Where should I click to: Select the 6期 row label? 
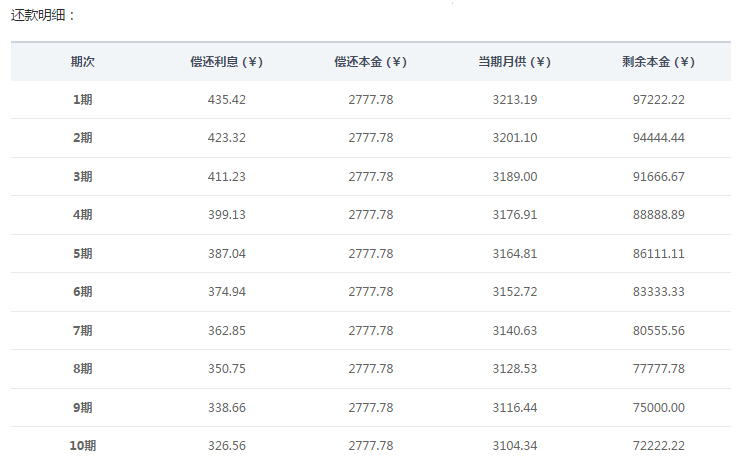pos(83,291)
